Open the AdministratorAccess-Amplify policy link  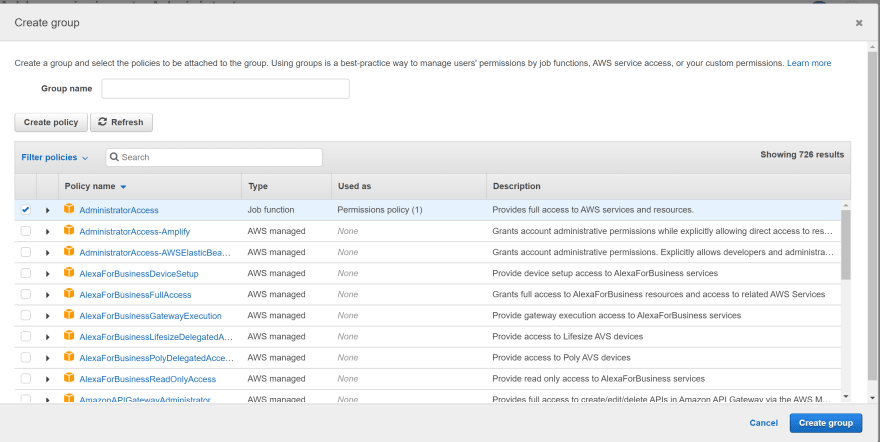pyautogui.click(x=135, y=232)
